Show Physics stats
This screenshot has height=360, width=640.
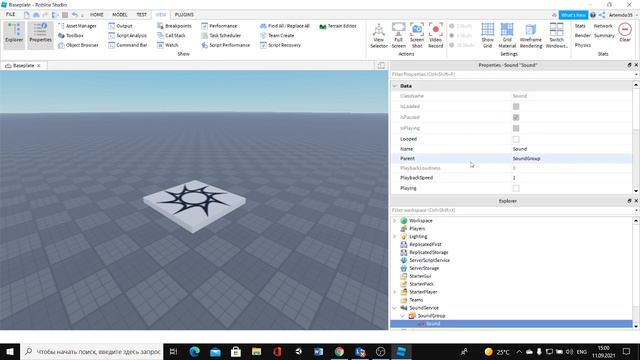pyautogui.click(x=583, y=45)
